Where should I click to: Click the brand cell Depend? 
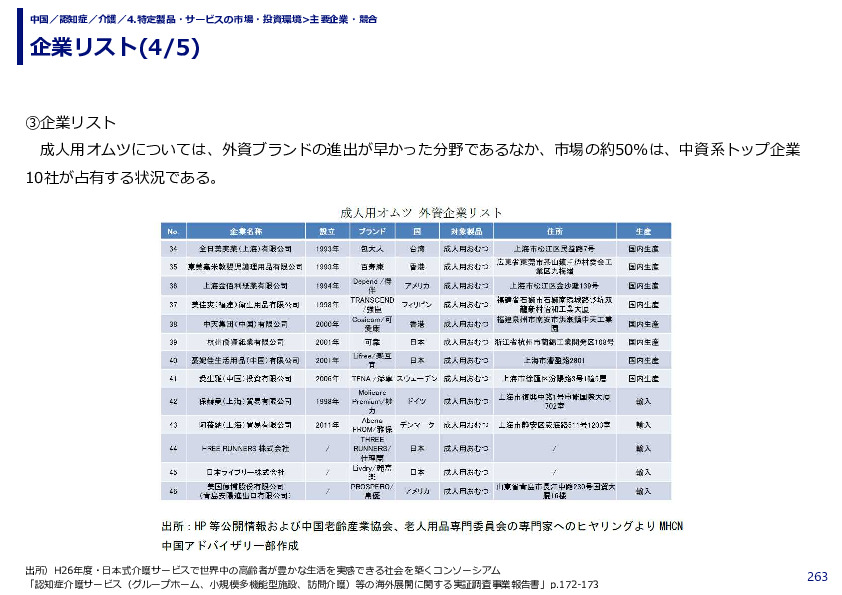point(372,286)
